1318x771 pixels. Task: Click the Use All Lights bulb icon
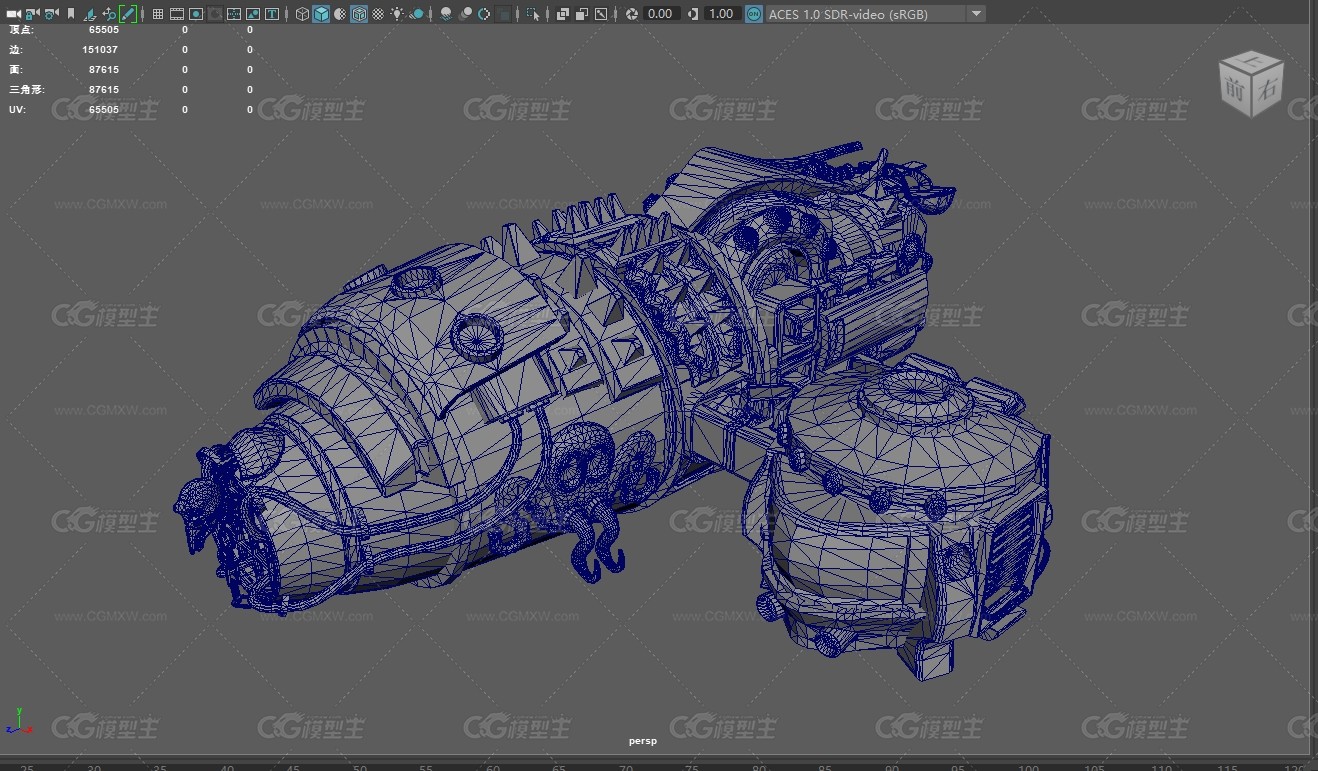tap(397, 14)
